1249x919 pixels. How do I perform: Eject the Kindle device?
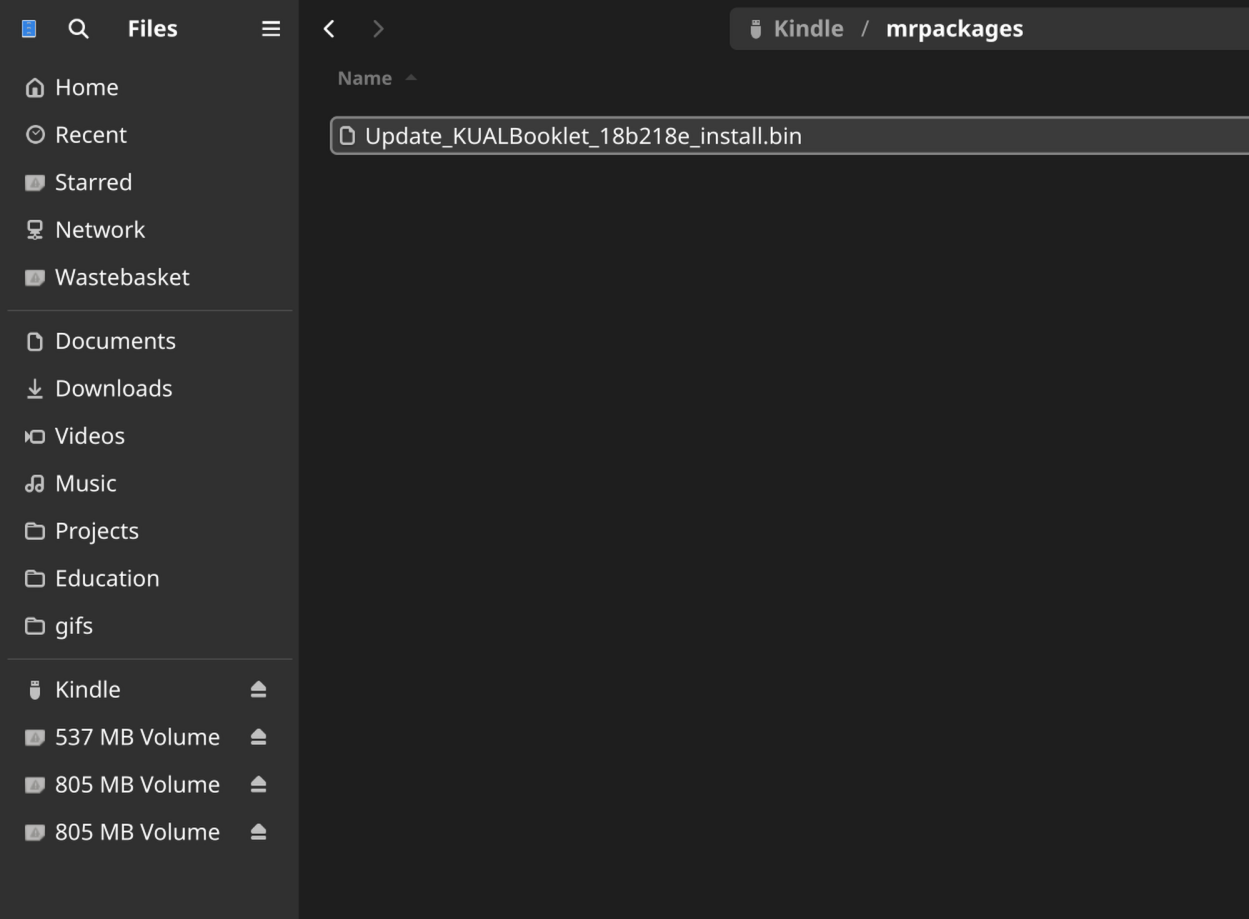[x=258, y=690]
